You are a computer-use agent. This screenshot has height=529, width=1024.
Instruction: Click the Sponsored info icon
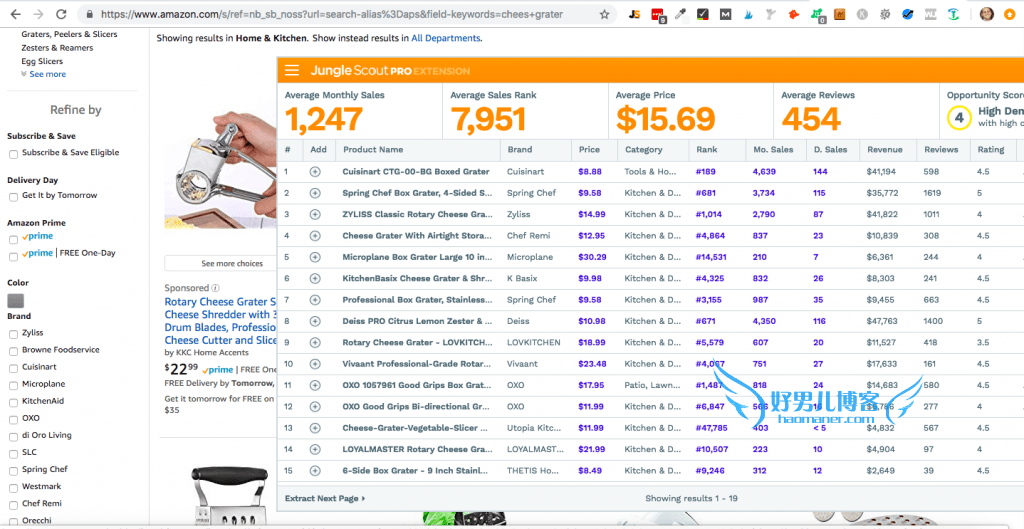tap(216, 288)
